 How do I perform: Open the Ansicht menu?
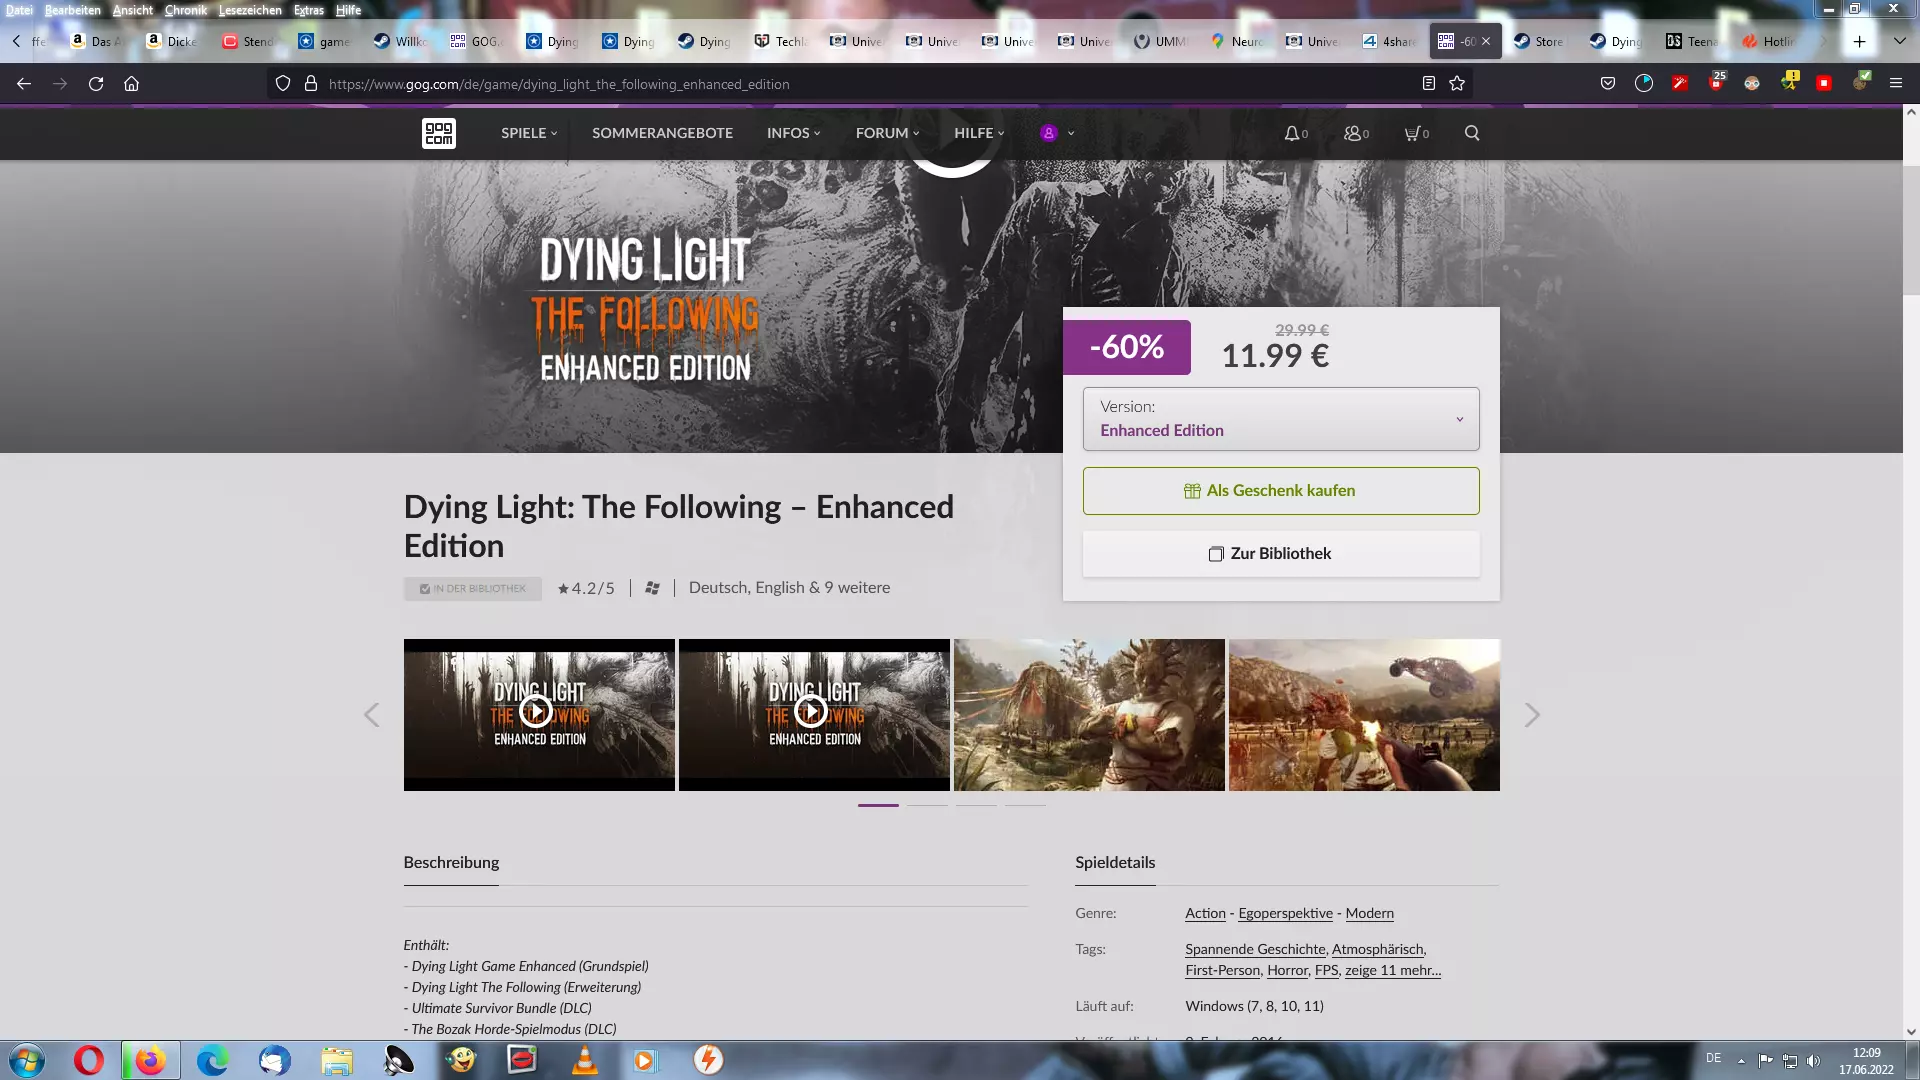(132, 10)
